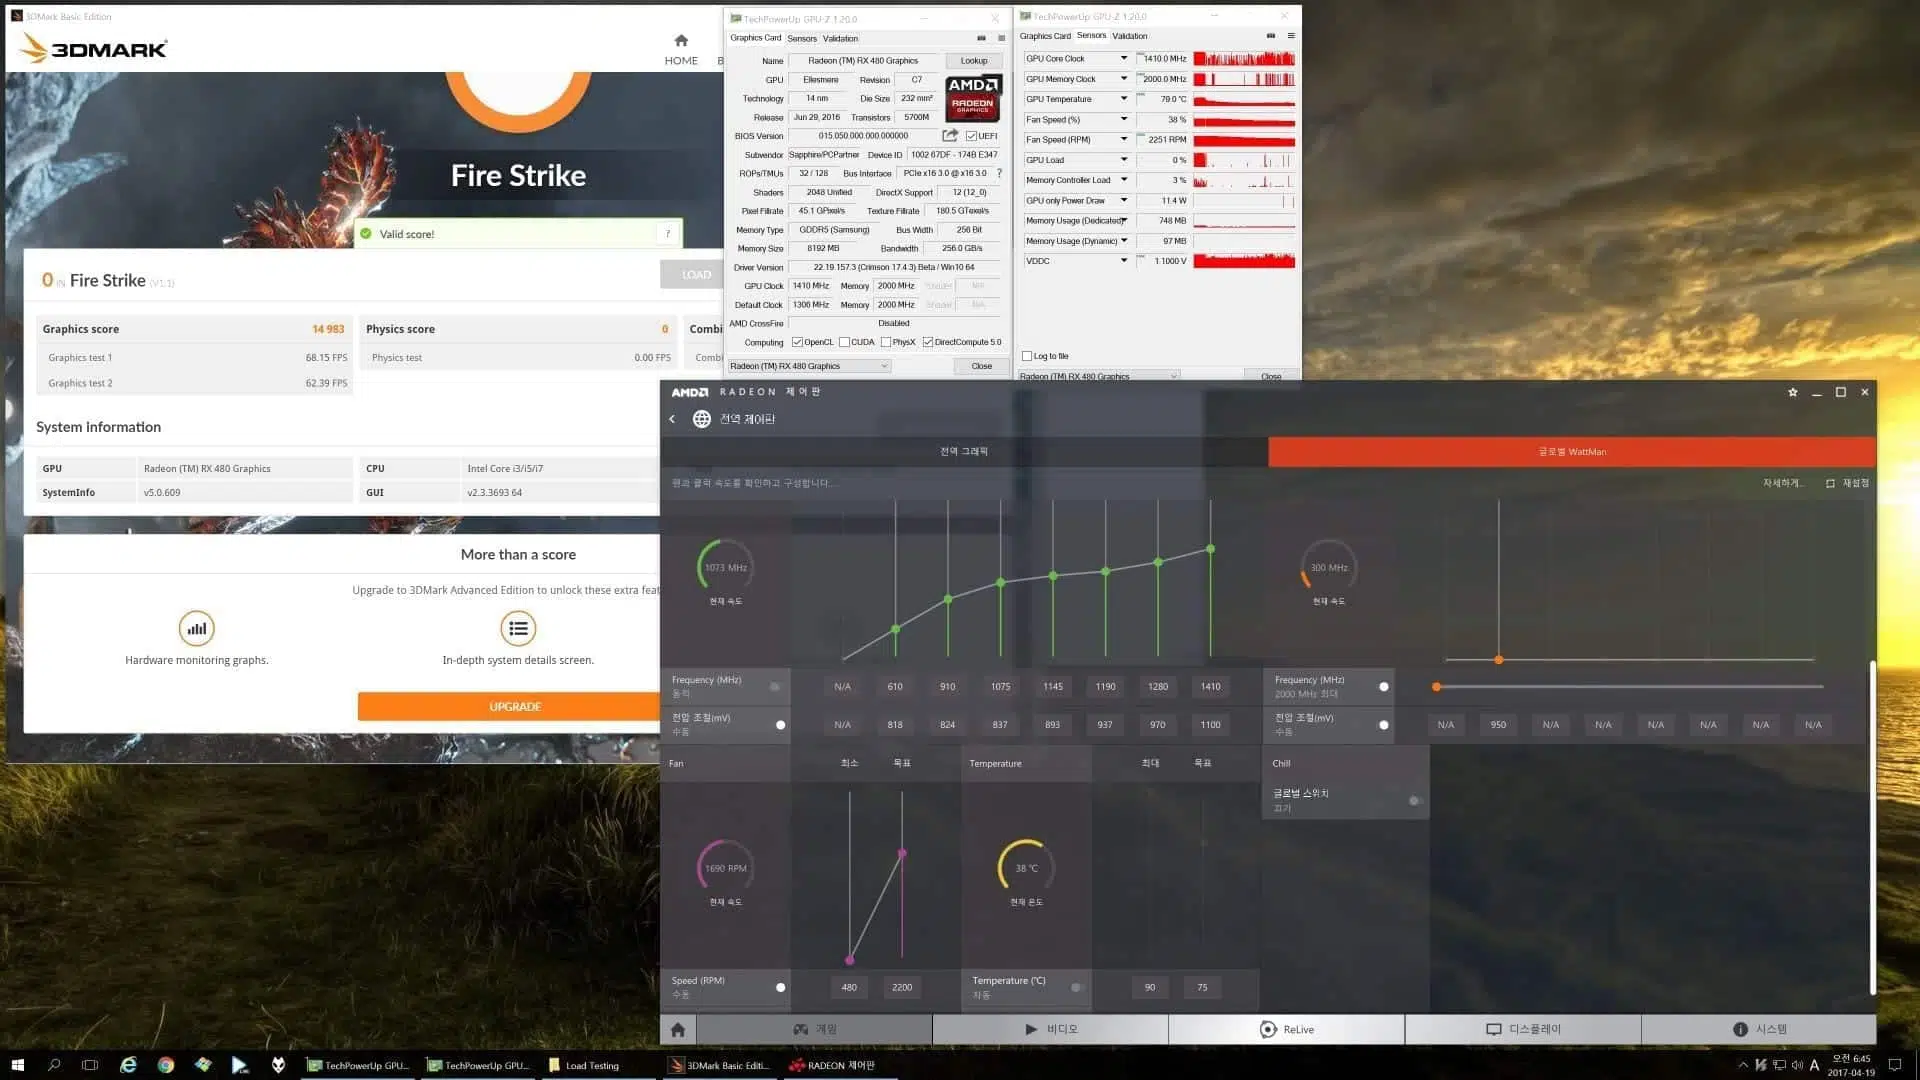1920x1080 pixels.
Task: Open GPU Core Clock sensor dropdown
Action: coord(1124,58)
